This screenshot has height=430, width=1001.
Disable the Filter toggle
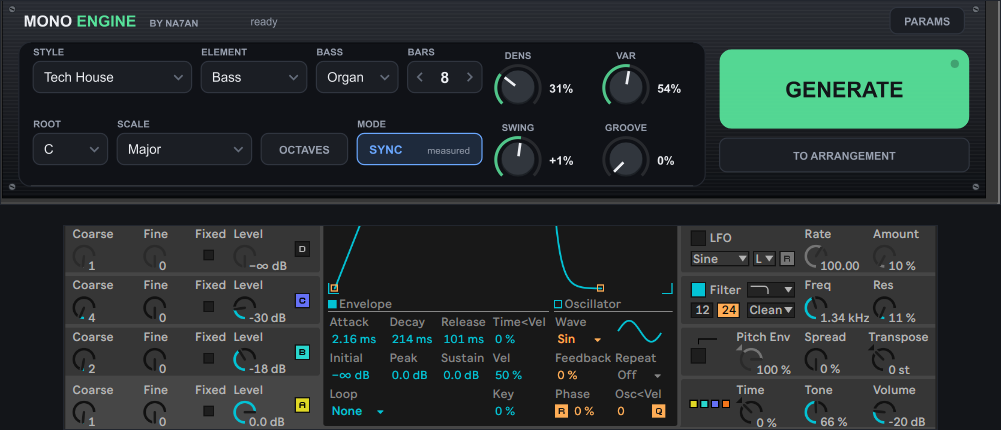click(698, 290)
